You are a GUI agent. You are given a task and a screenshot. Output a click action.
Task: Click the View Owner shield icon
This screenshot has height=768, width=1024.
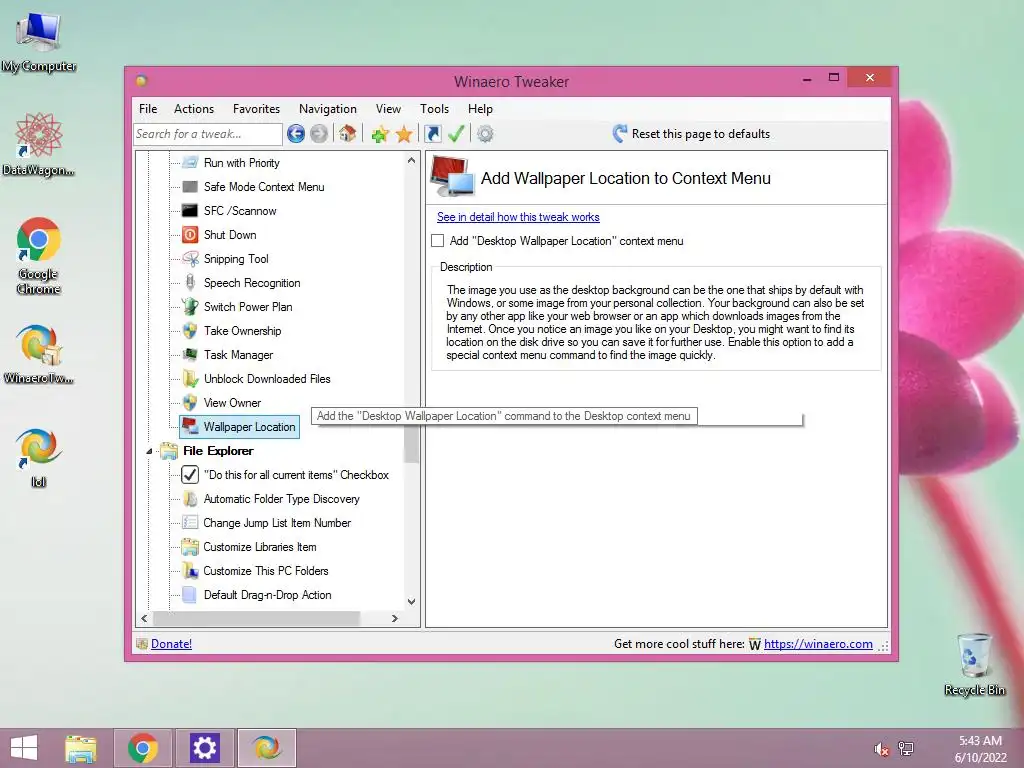(190, 403)
